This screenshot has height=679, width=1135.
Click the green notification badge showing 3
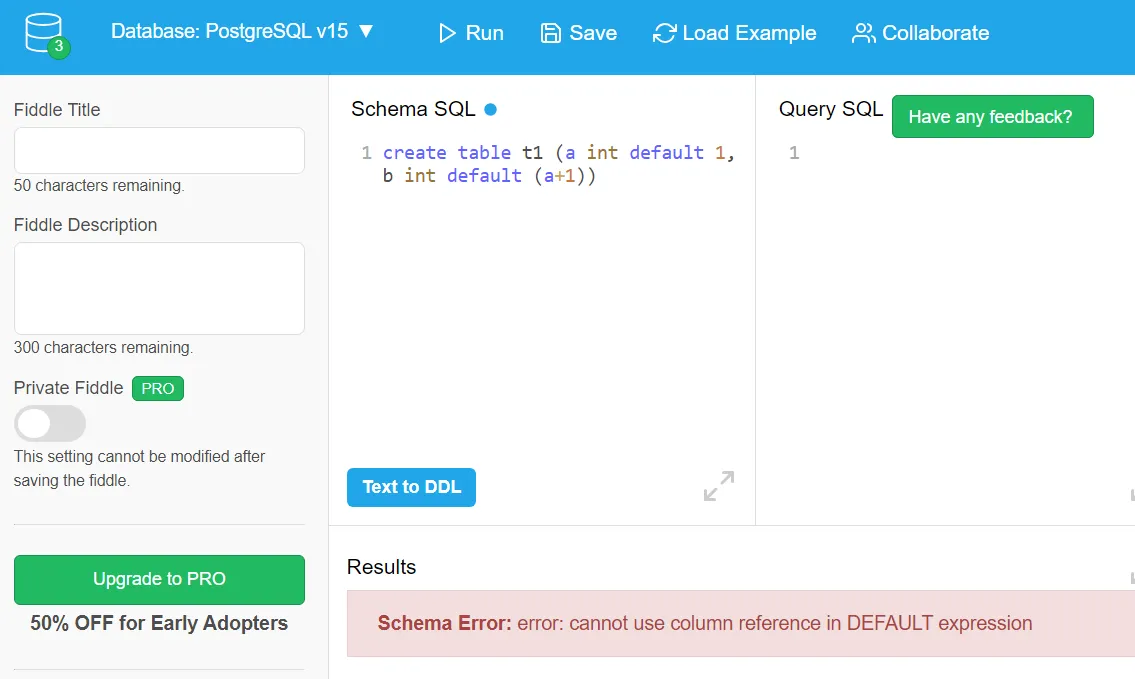click(59, 46)
